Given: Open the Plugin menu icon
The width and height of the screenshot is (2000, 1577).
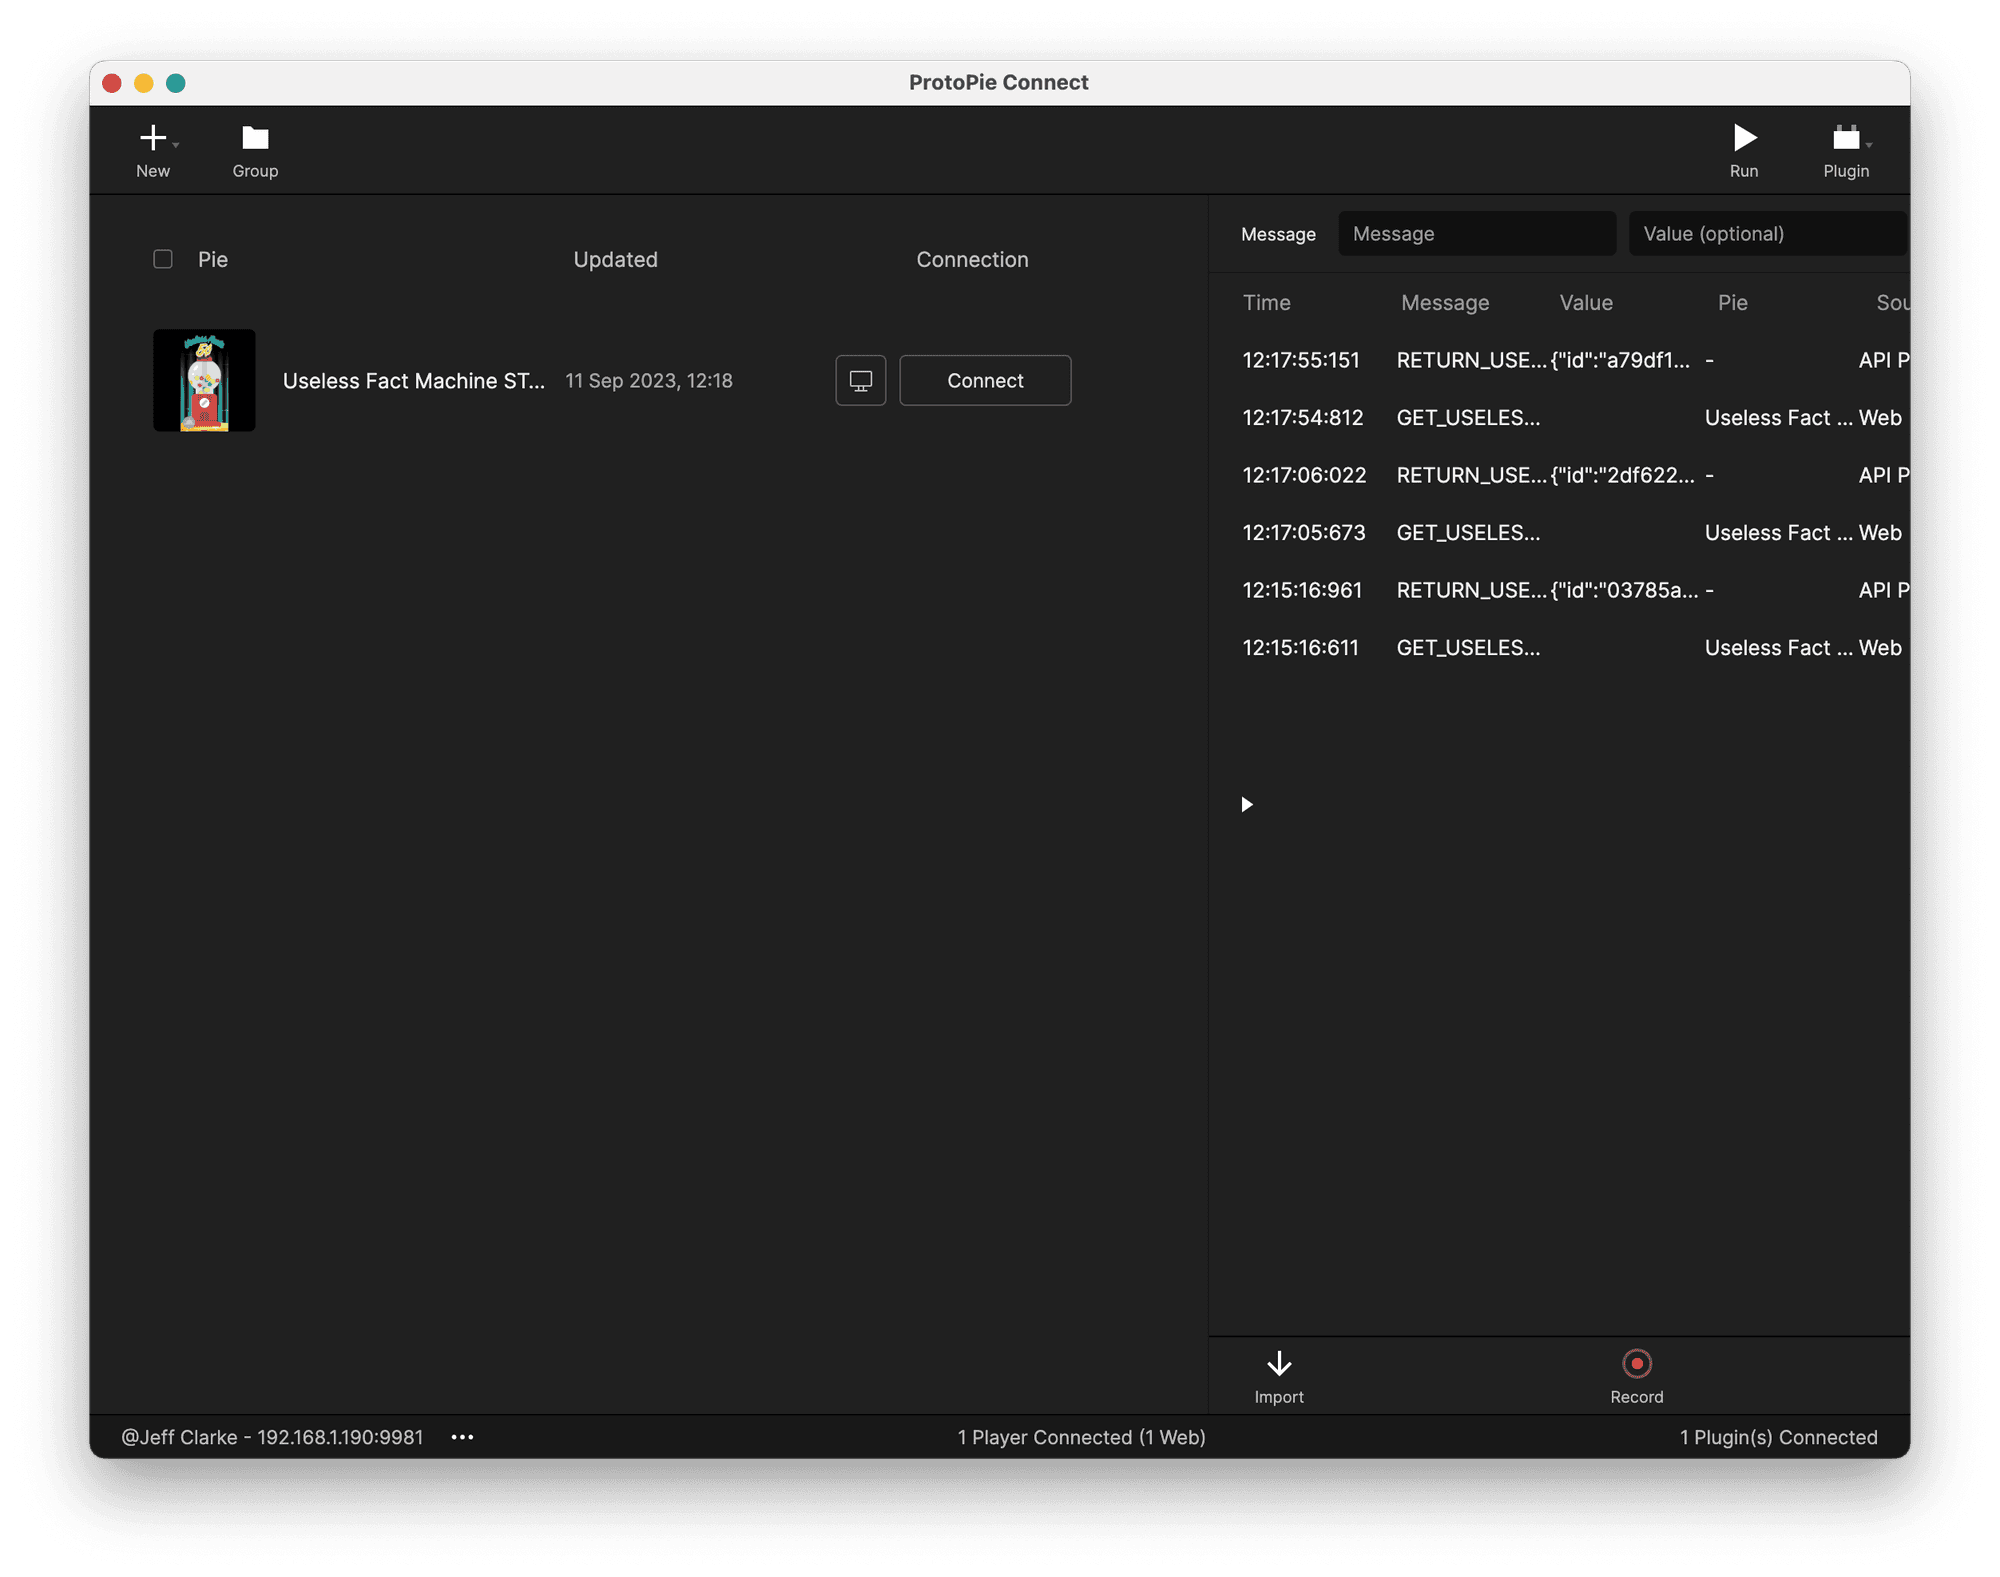Looking at the screenshot, I should [1845, 138].
